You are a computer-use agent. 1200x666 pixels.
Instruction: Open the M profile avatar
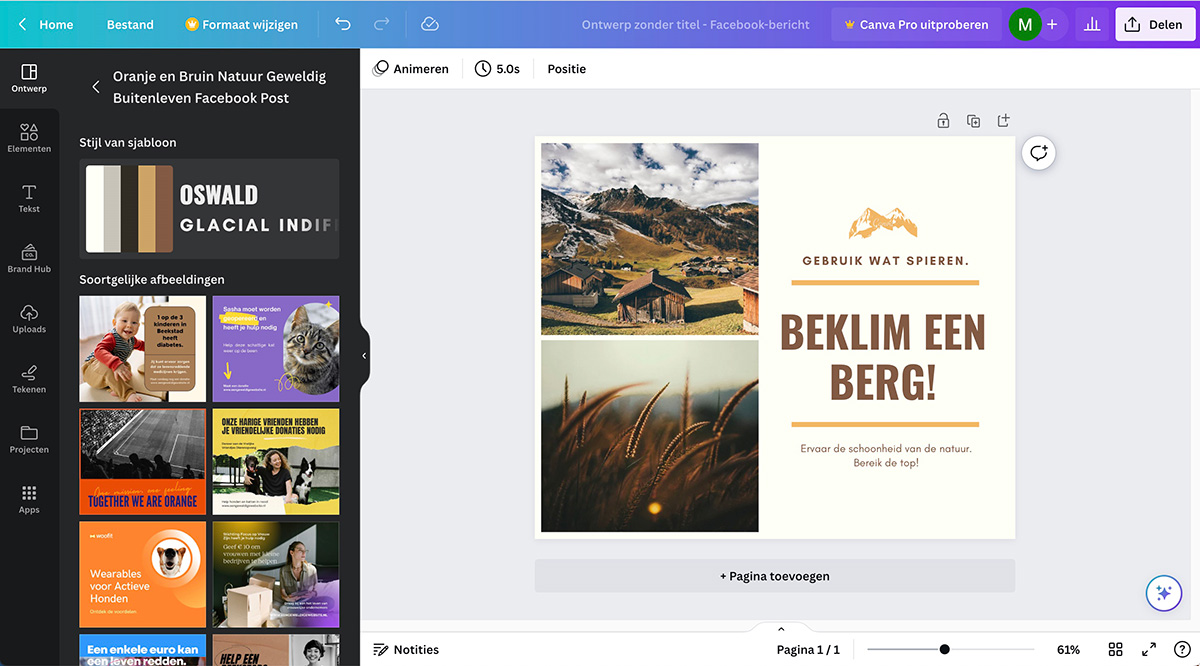[1024, 24]
